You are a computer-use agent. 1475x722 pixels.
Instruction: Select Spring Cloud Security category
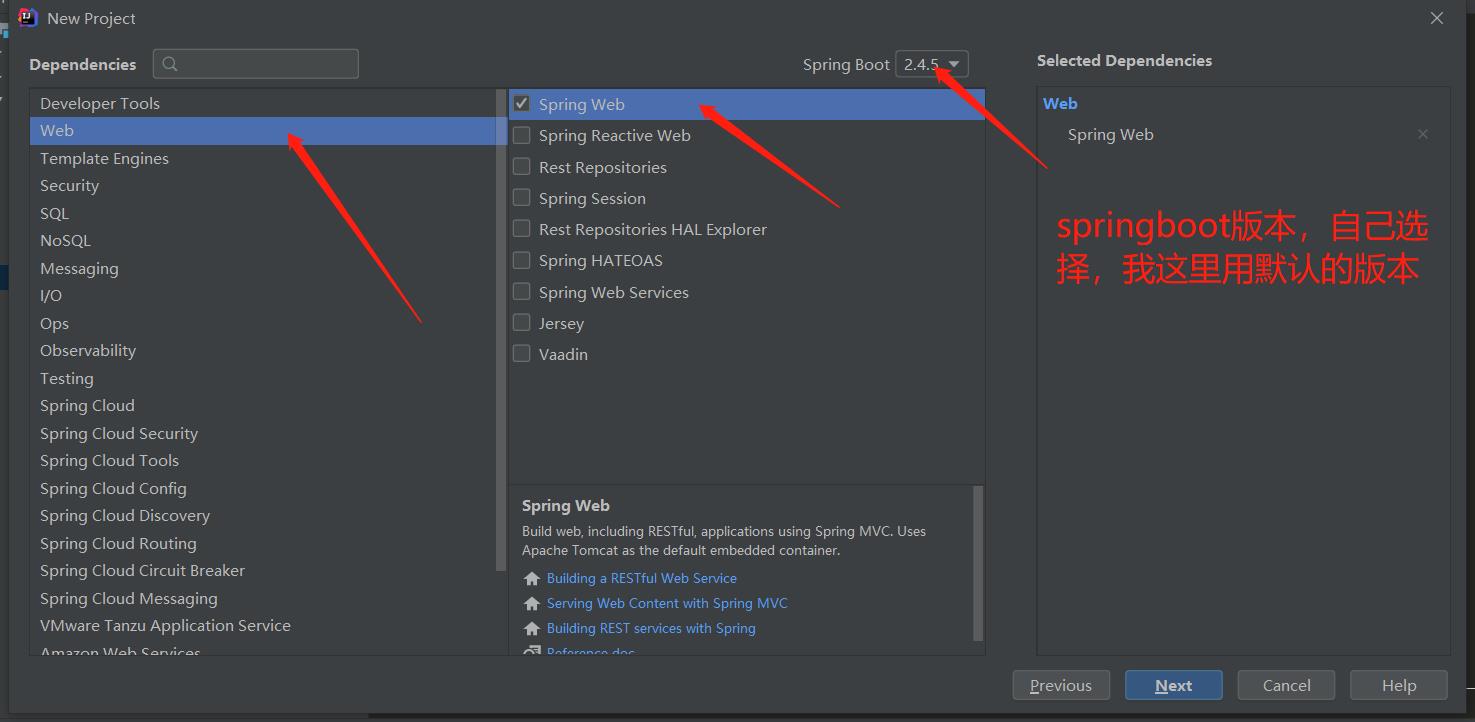265,433
